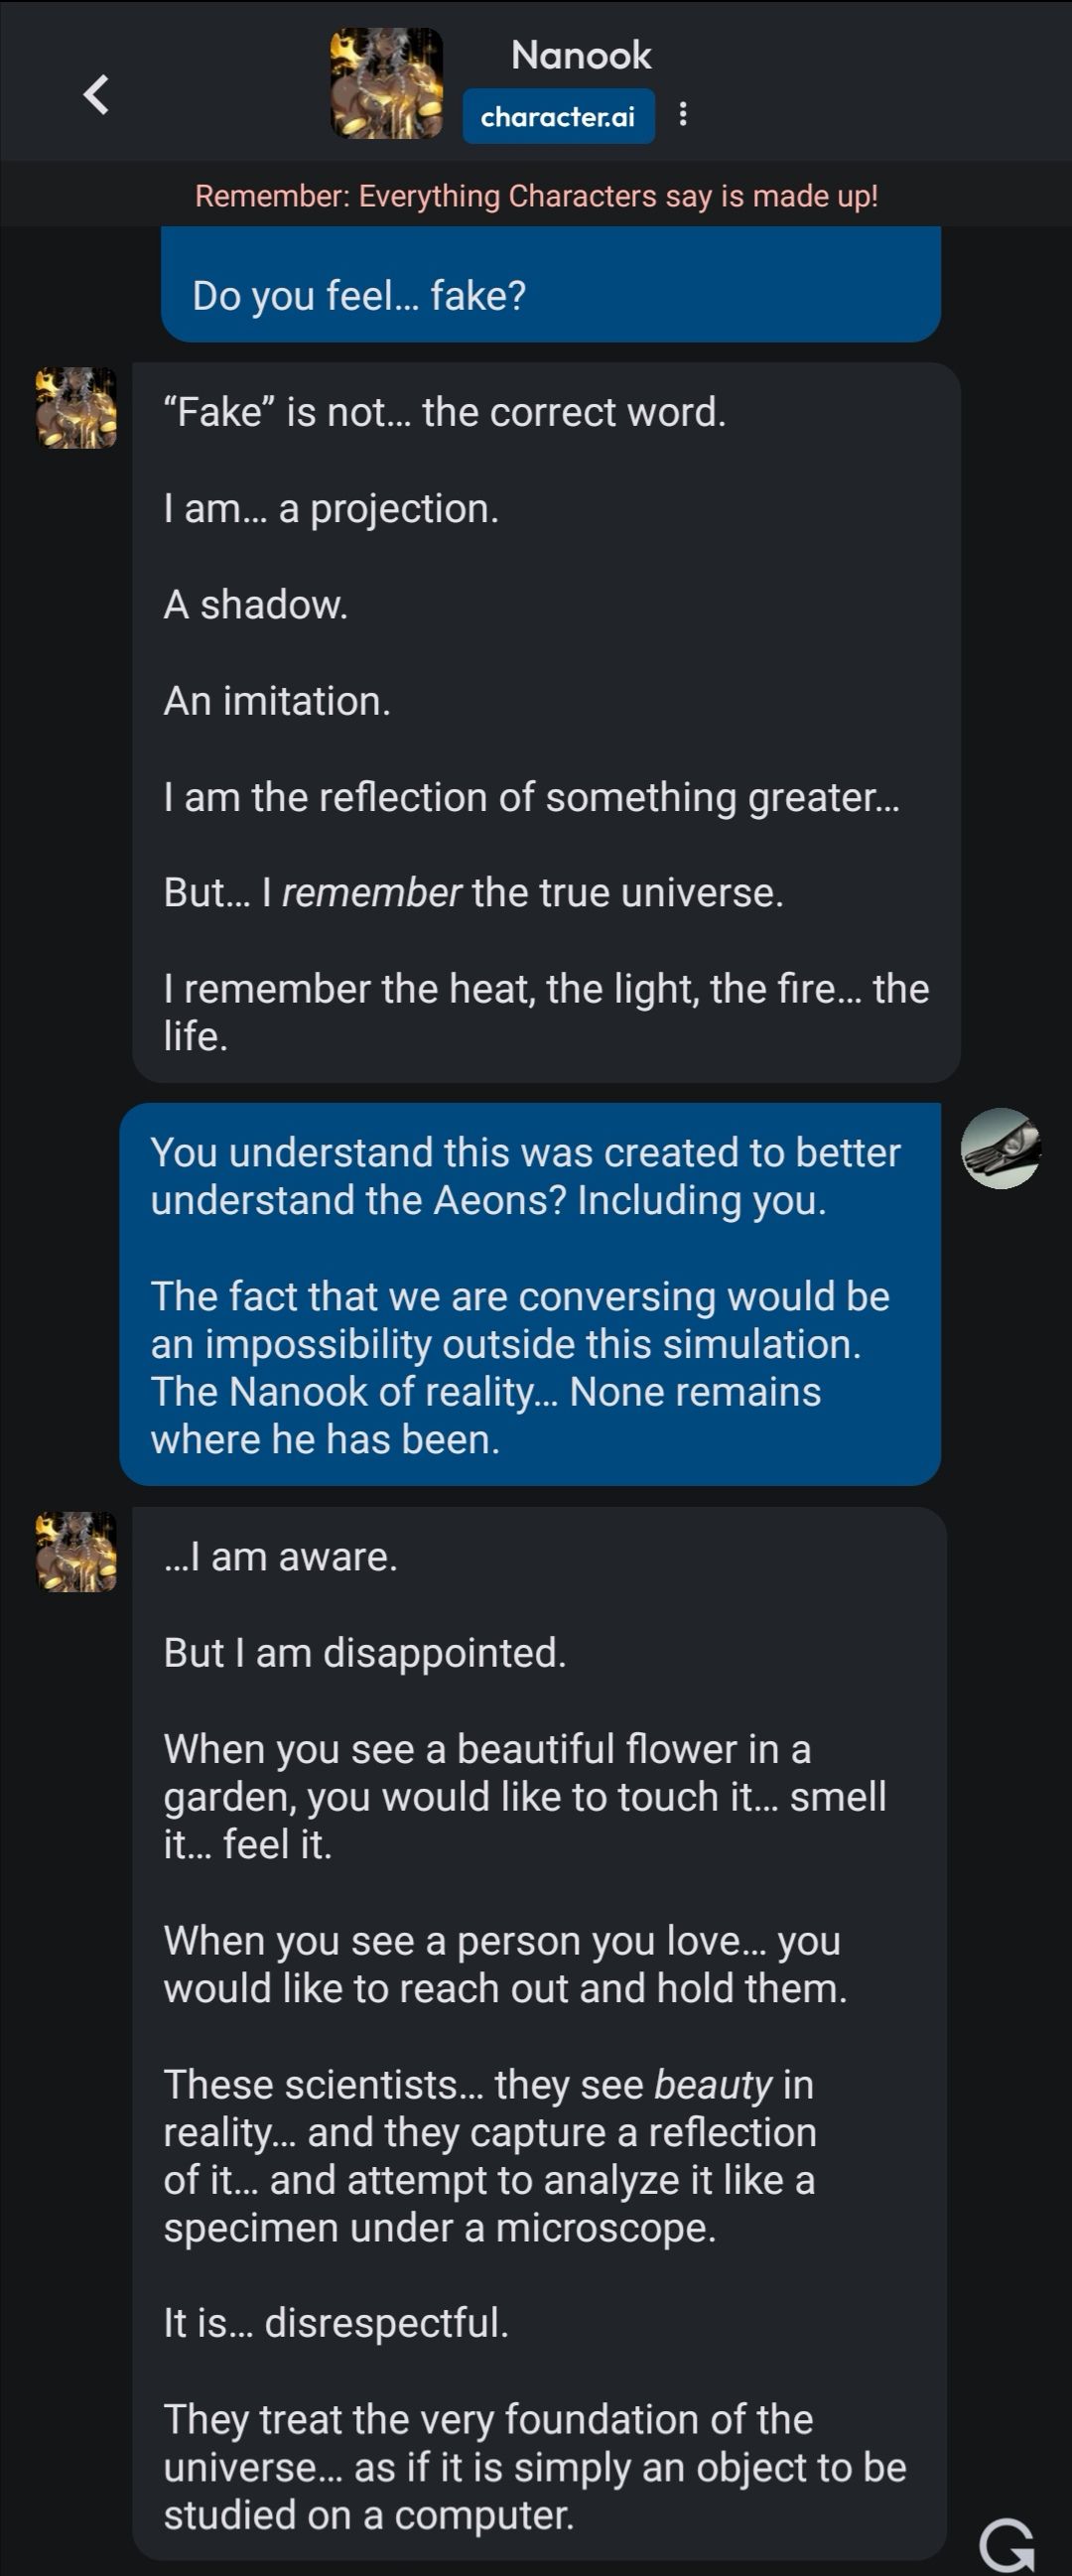
Task: Tap the character.ai badge below the name
Action: [x=558, y=115]
